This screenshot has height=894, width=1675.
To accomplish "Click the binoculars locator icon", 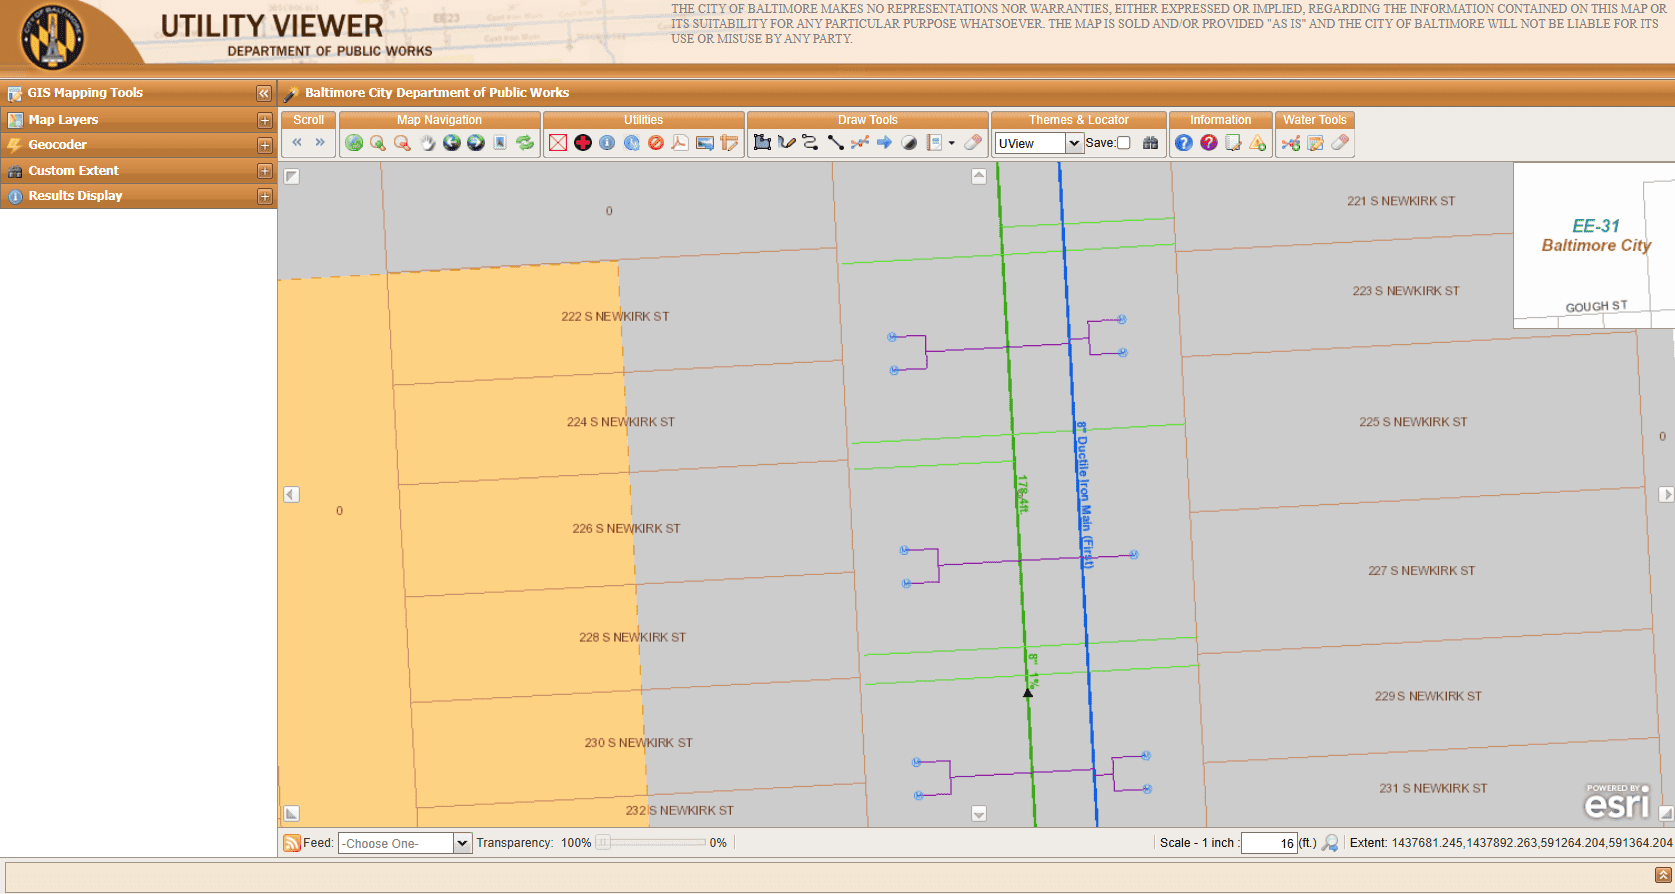I will coord(1151,143).
